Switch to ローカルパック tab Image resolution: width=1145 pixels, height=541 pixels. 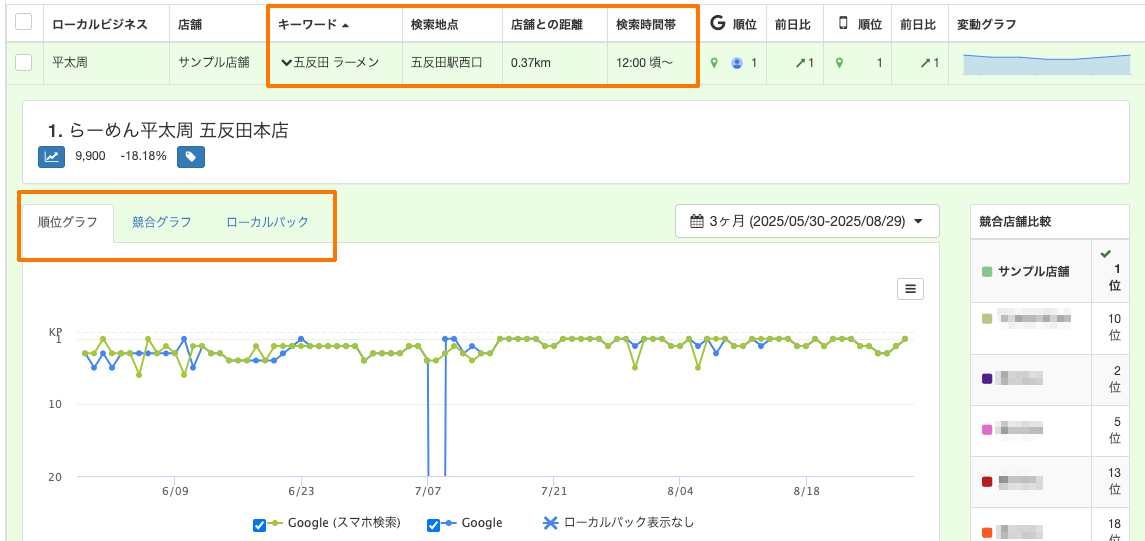tap(267, 222)
